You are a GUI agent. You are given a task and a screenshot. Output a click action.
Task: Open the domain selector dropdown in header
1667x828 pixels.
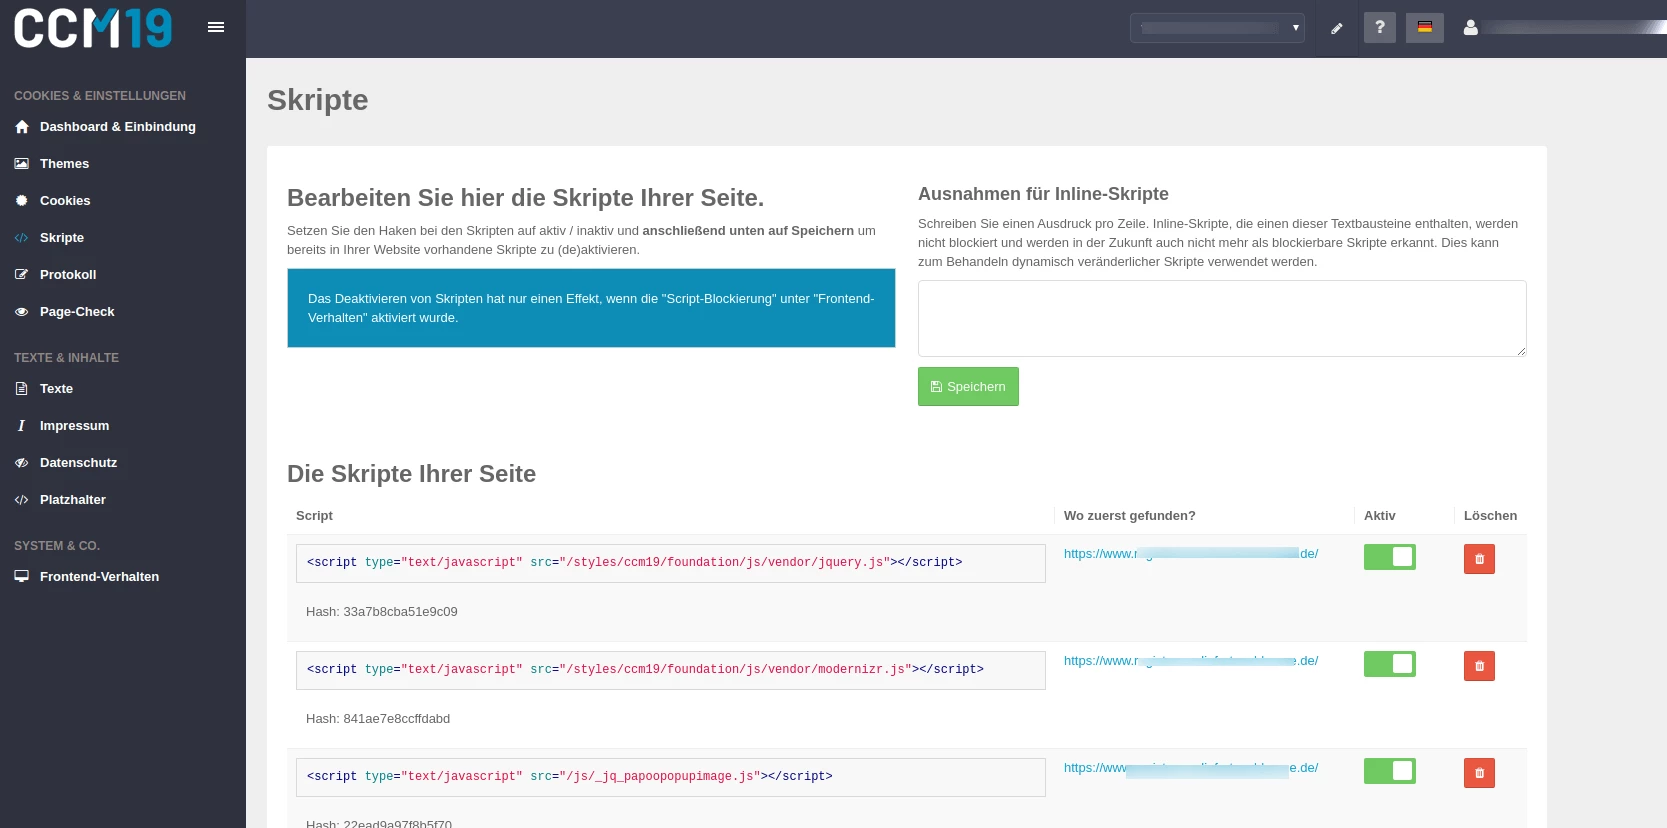(x=1217, y=28)
